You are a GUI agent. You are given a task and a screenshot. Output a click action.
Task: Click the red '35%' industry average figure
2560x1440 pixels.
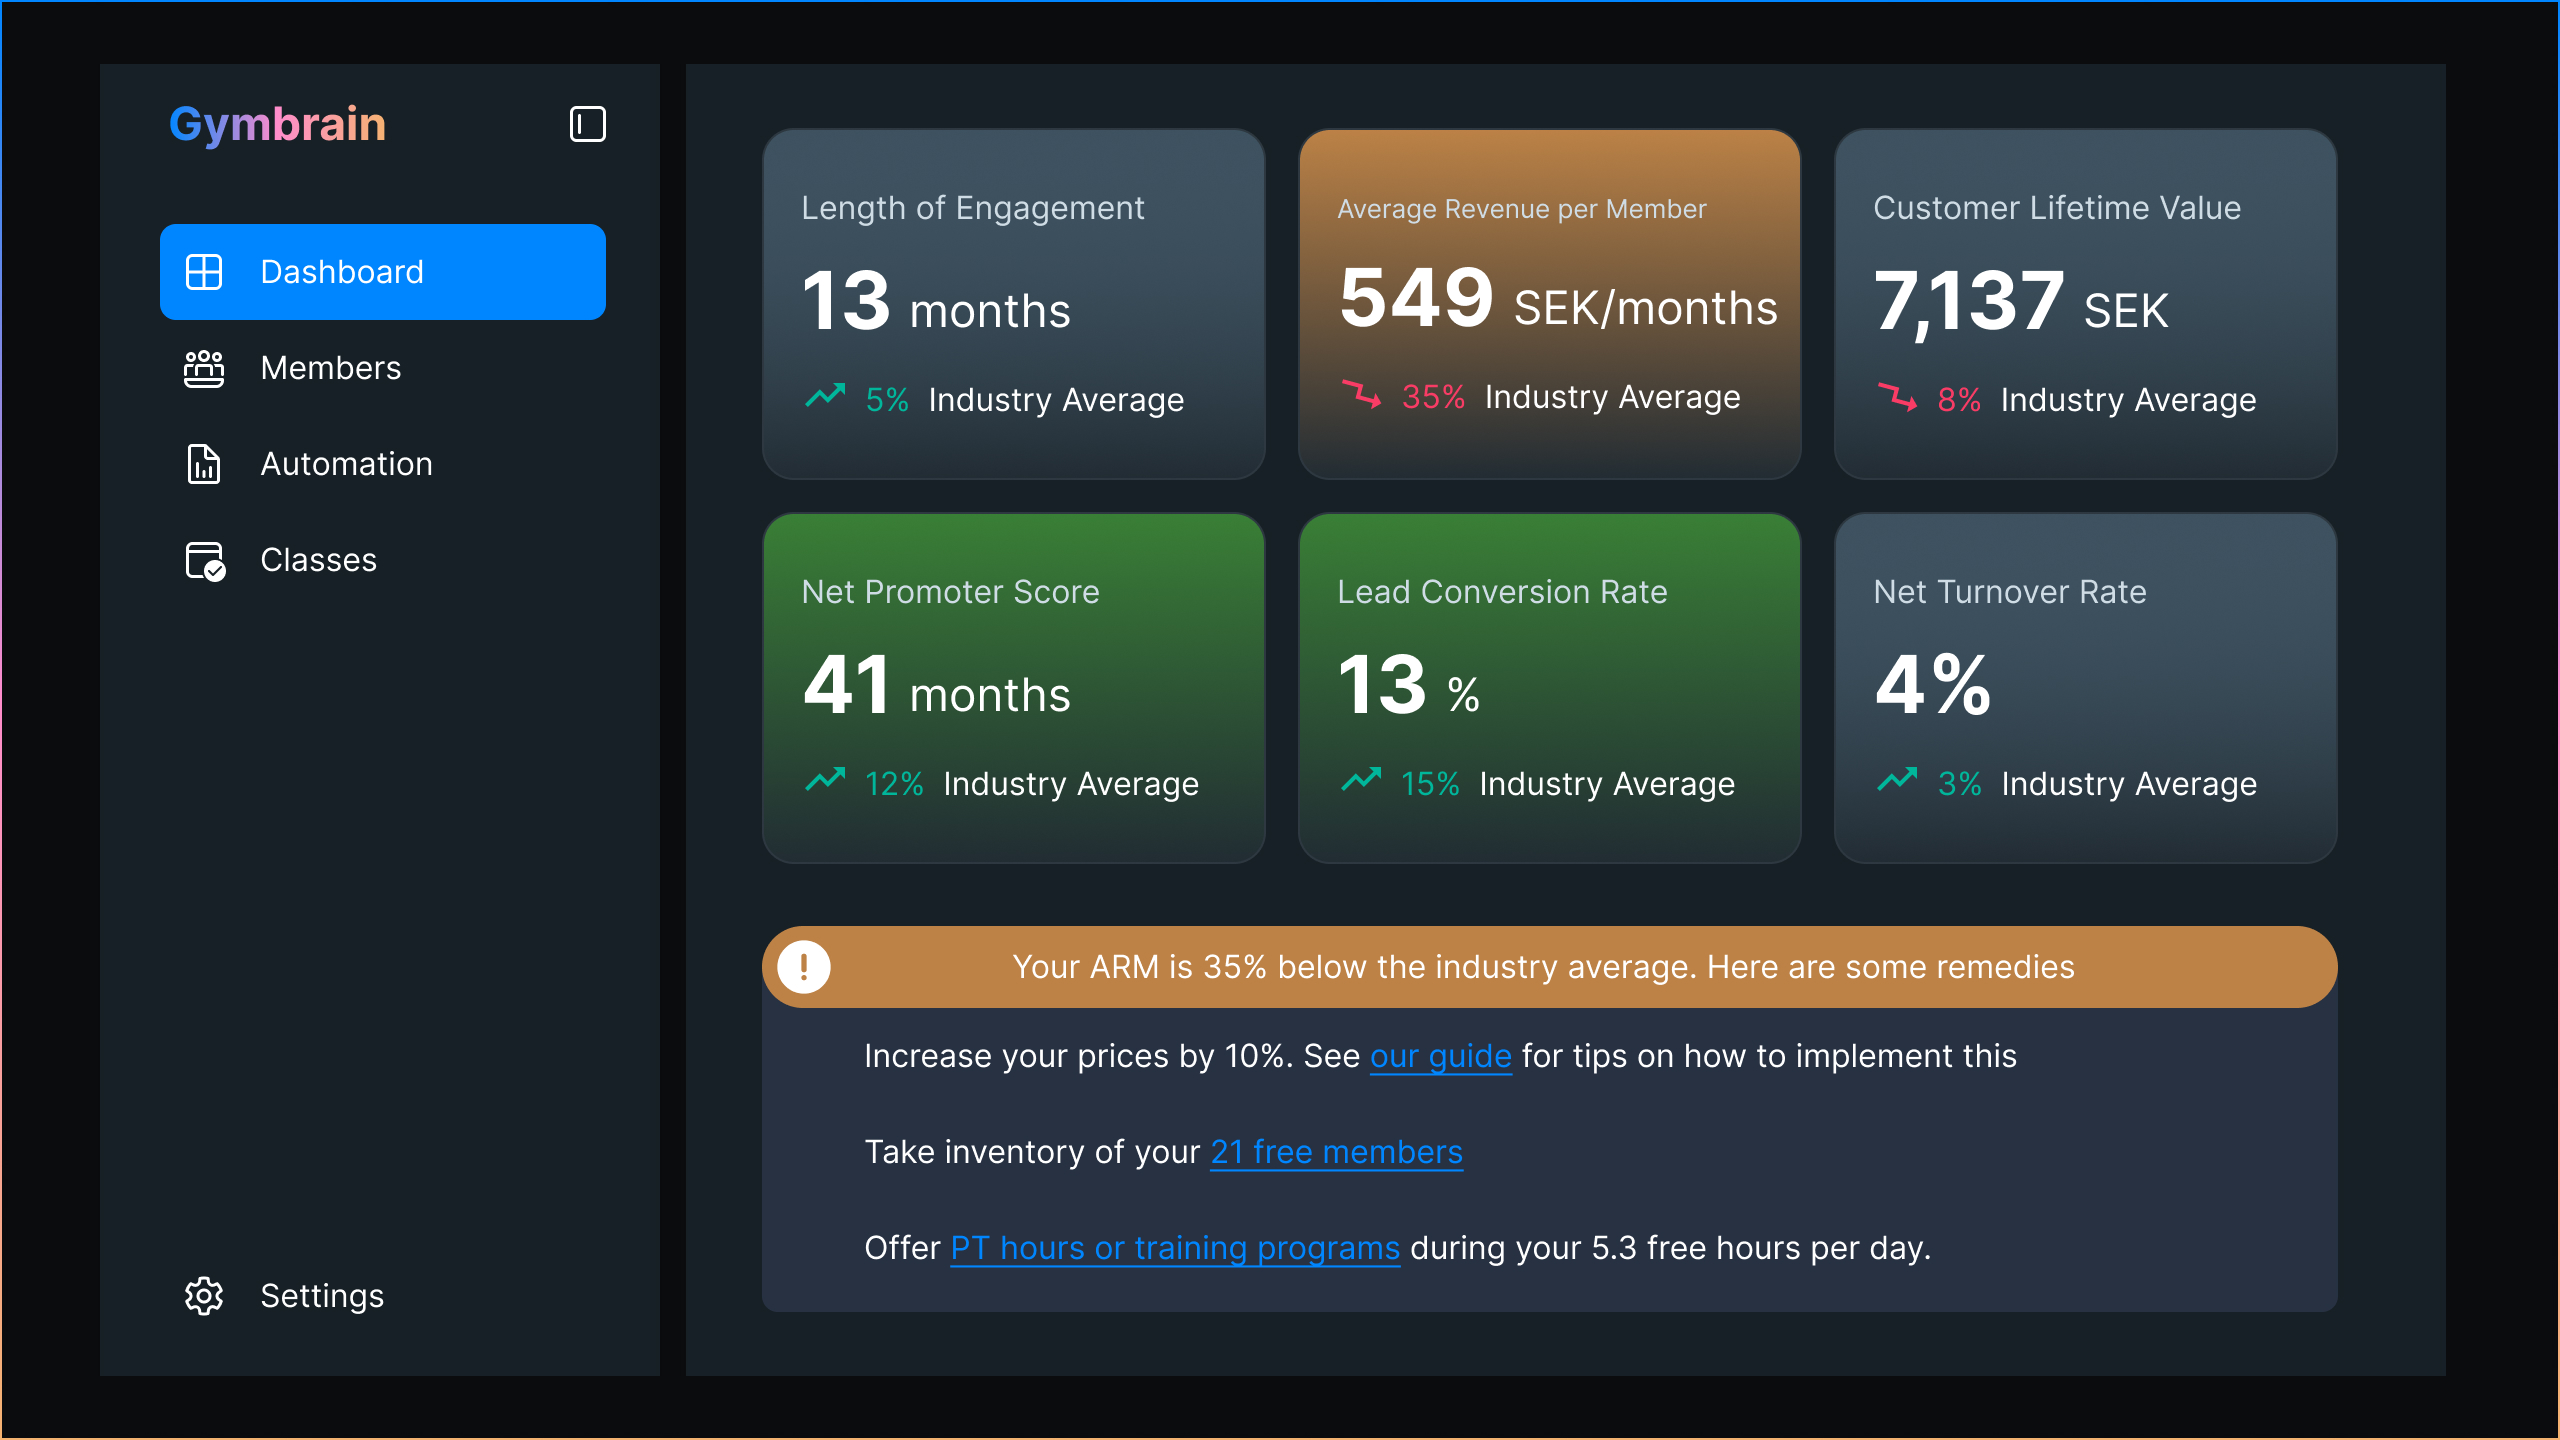(1433, 397)
